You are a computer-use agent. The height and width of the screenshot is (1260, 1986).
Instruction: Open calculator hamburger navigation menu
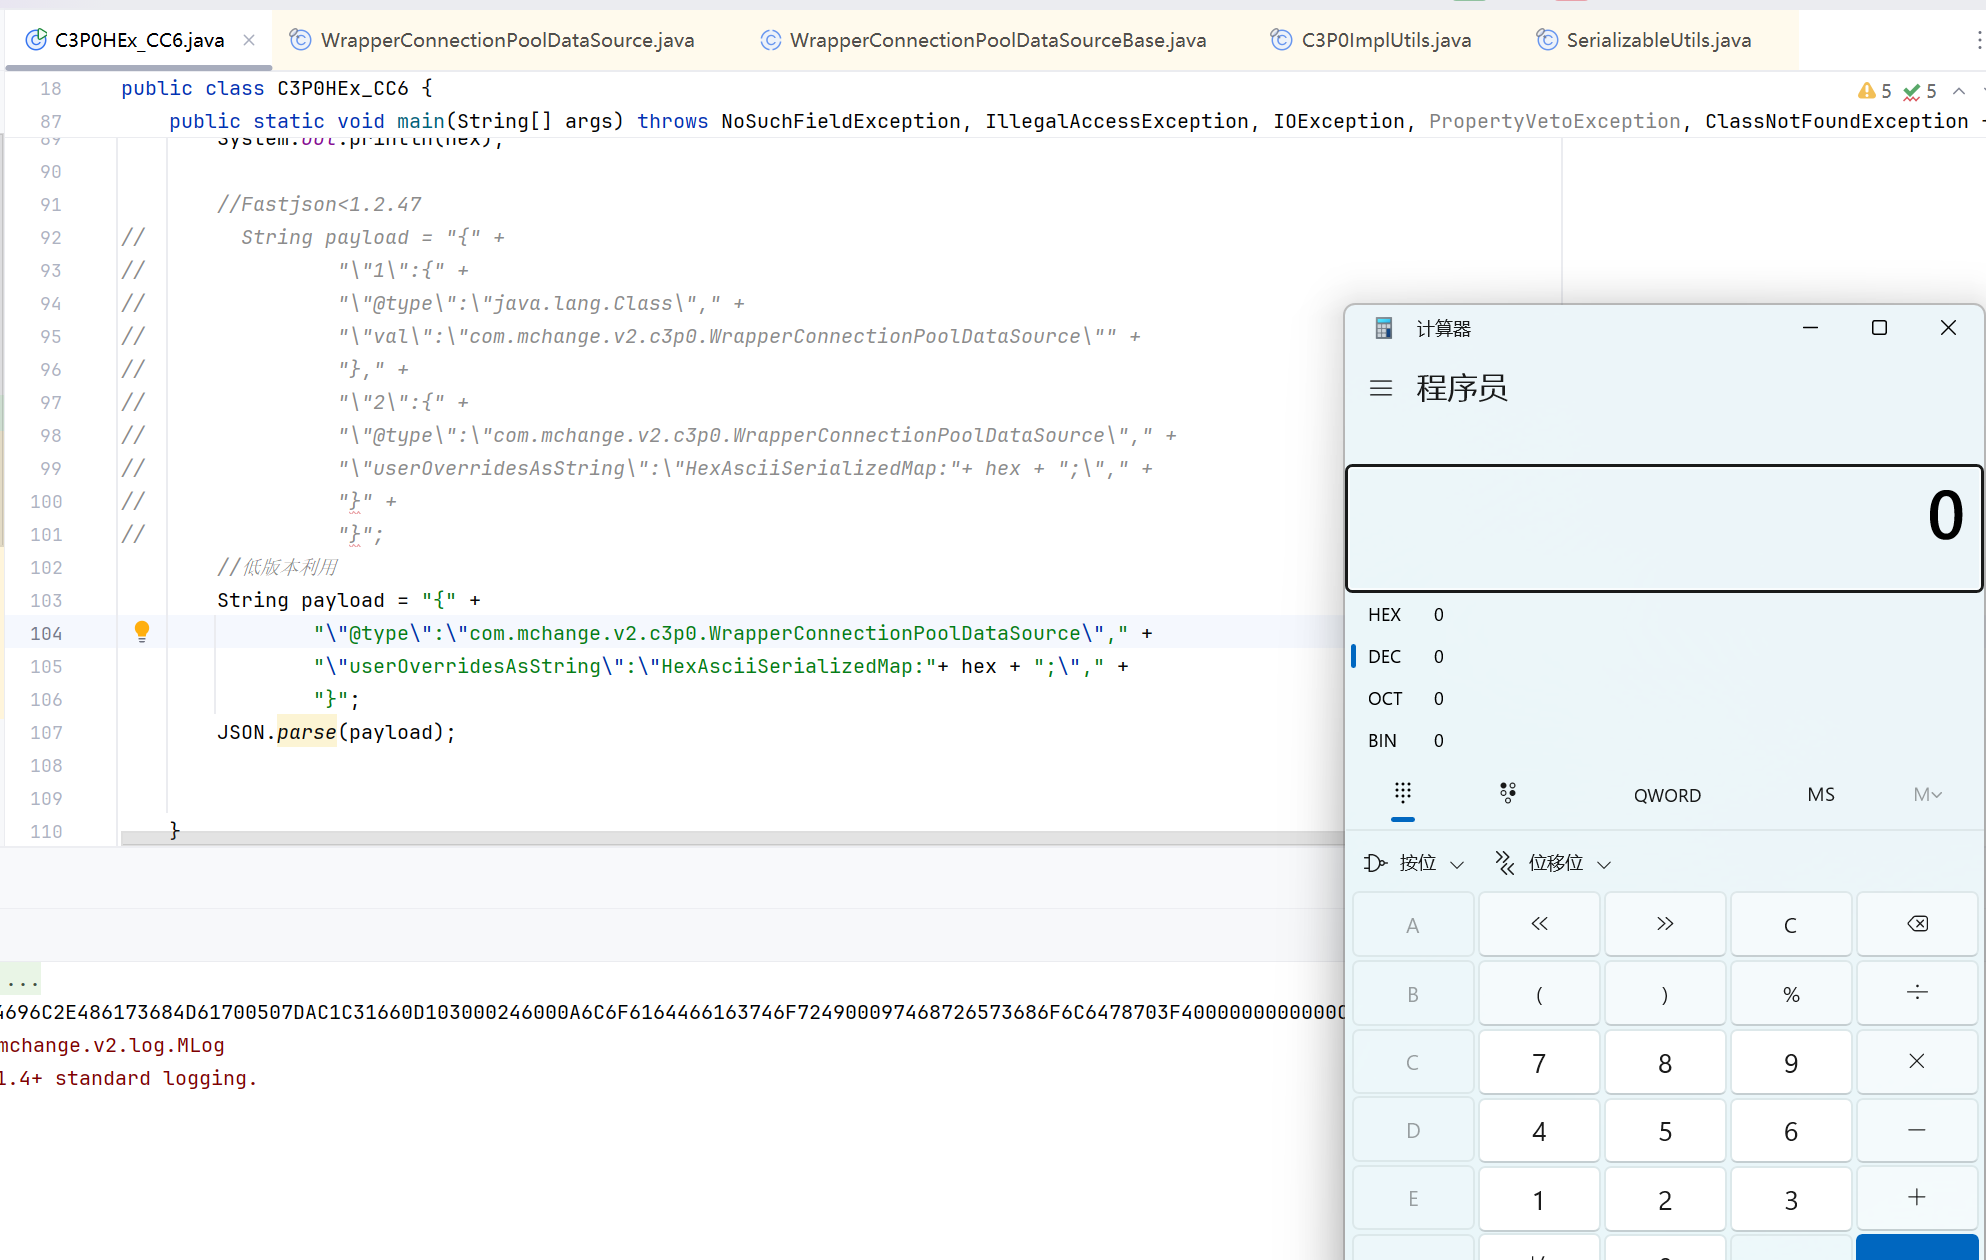click(x=1381, y=388)
